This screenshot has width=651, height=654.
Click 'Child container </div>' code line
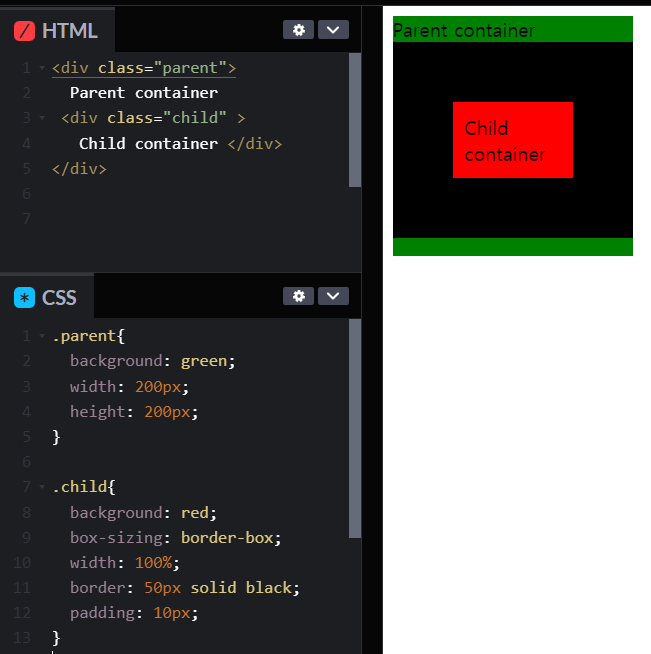[181, 143]
